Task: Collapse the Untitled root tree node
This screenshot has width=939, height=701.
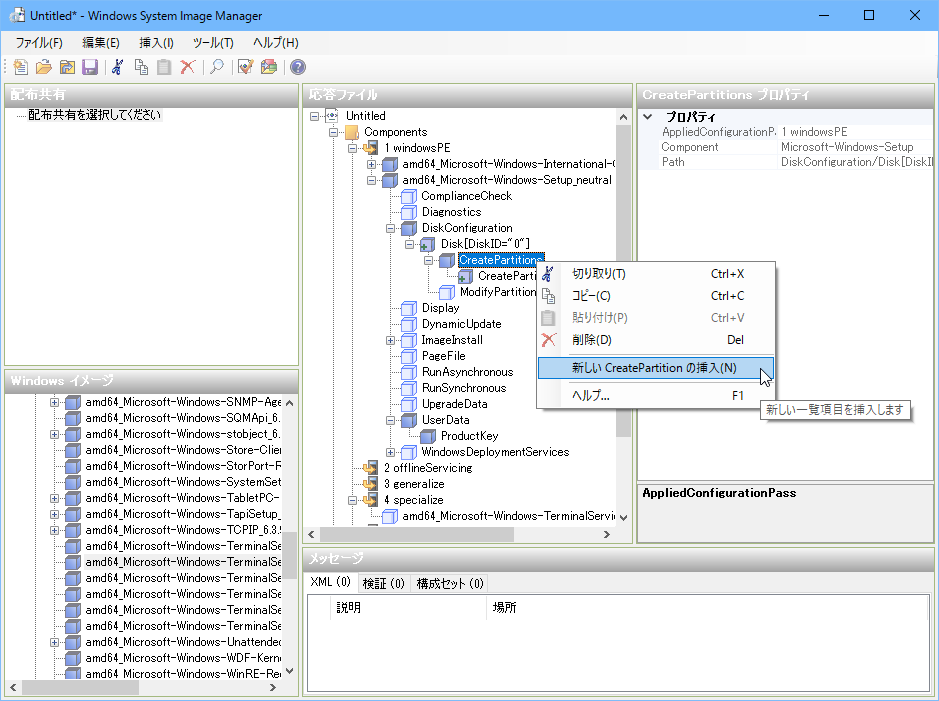Action: point(314,116)
